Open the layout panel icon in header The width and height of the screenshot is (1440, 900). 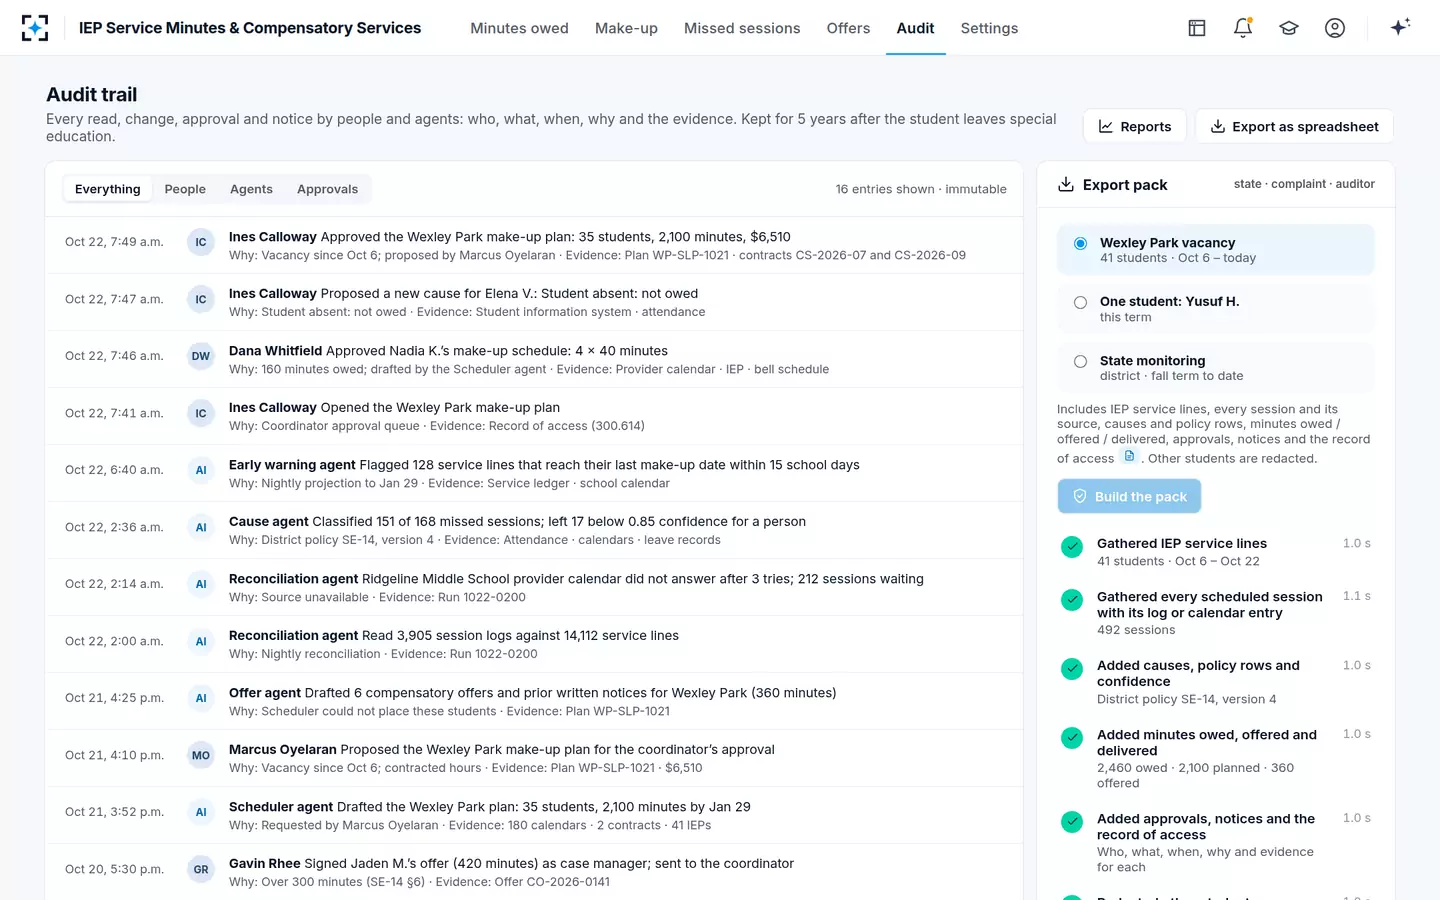[1197, 28]
